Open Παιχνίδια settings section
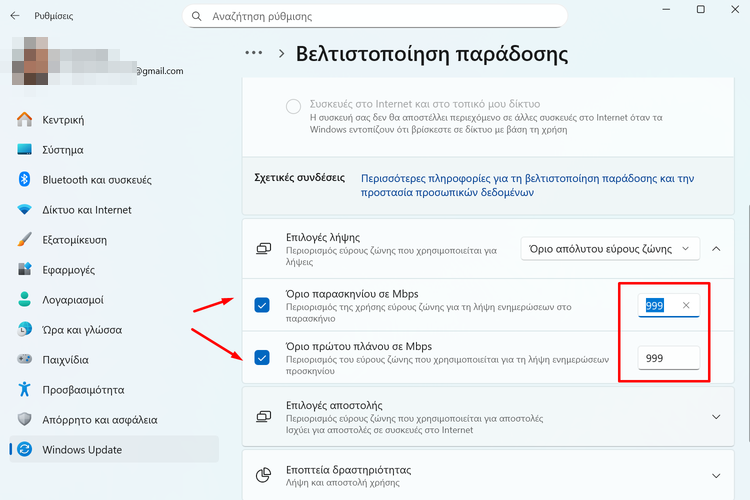This screenshot has width=750, height=500. click(x=65, y=359)
